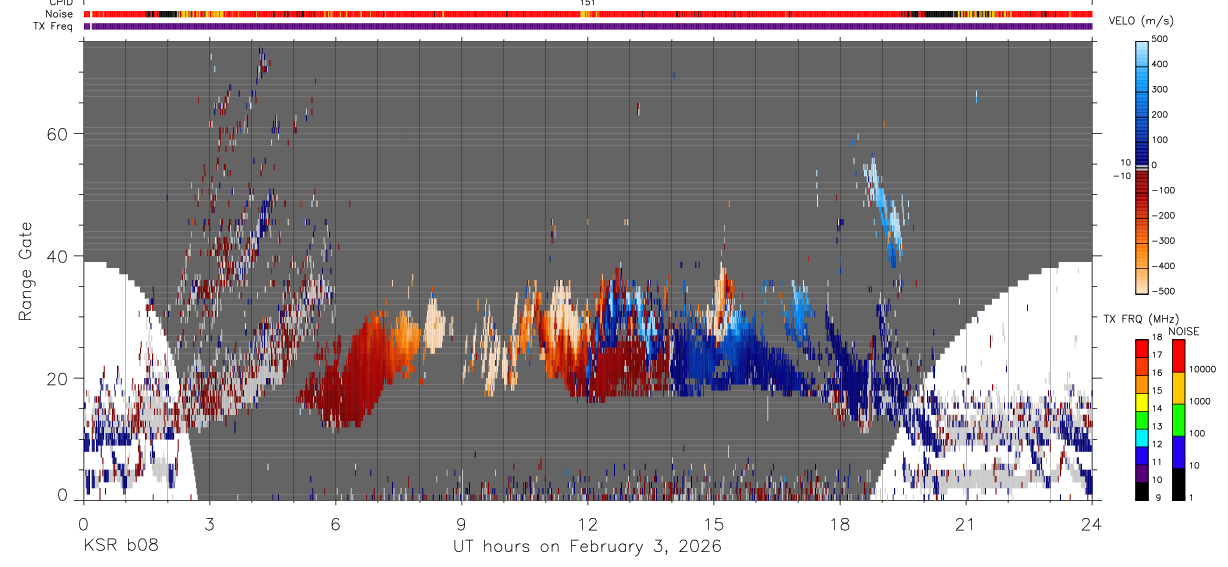The width and height of the screenshot is (1228, 567).
Task: Click the 6 tick on the UT hours axis
Action: pos(335,523)
